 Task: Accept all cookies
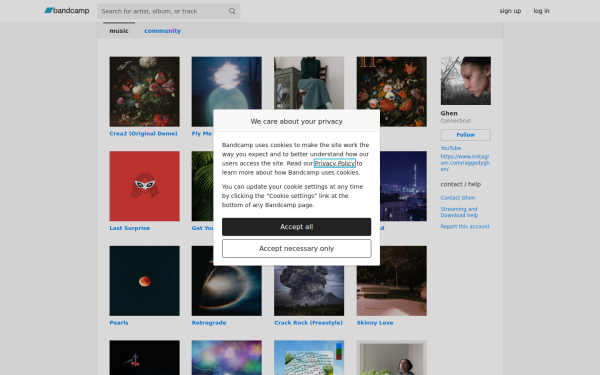point(297,227)
